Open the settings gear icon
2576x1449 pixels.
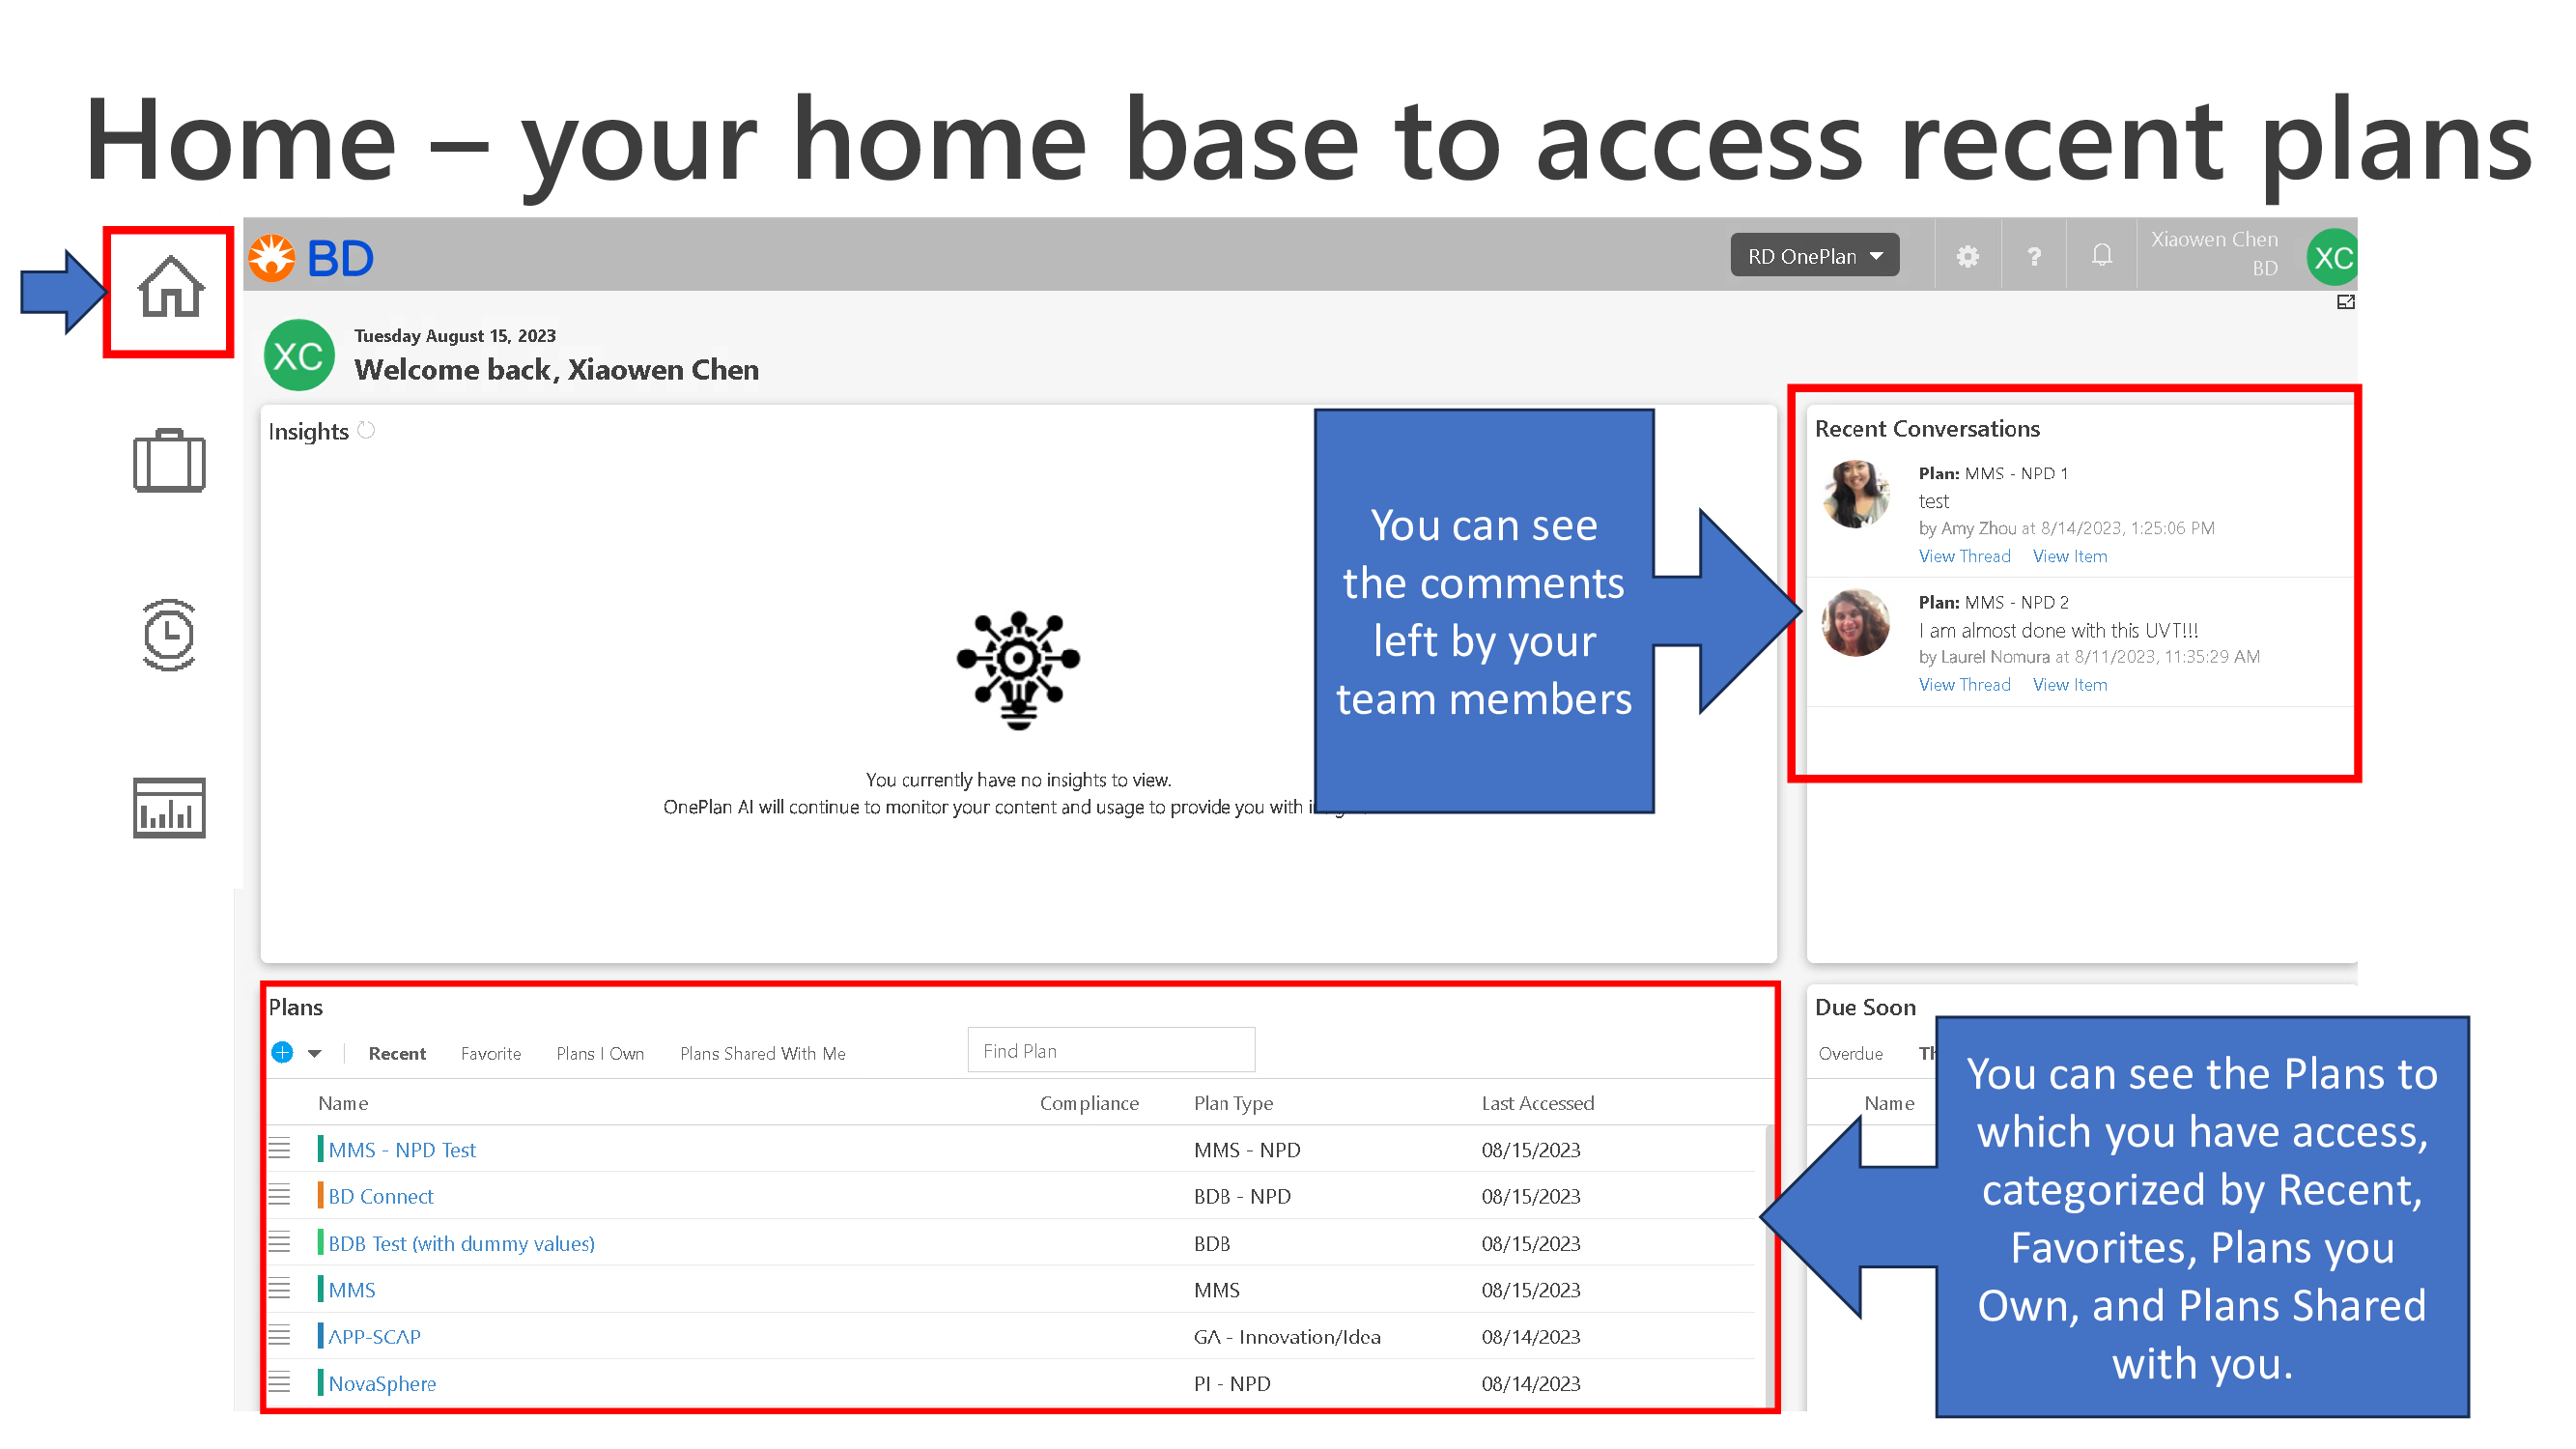[1967, 257]
